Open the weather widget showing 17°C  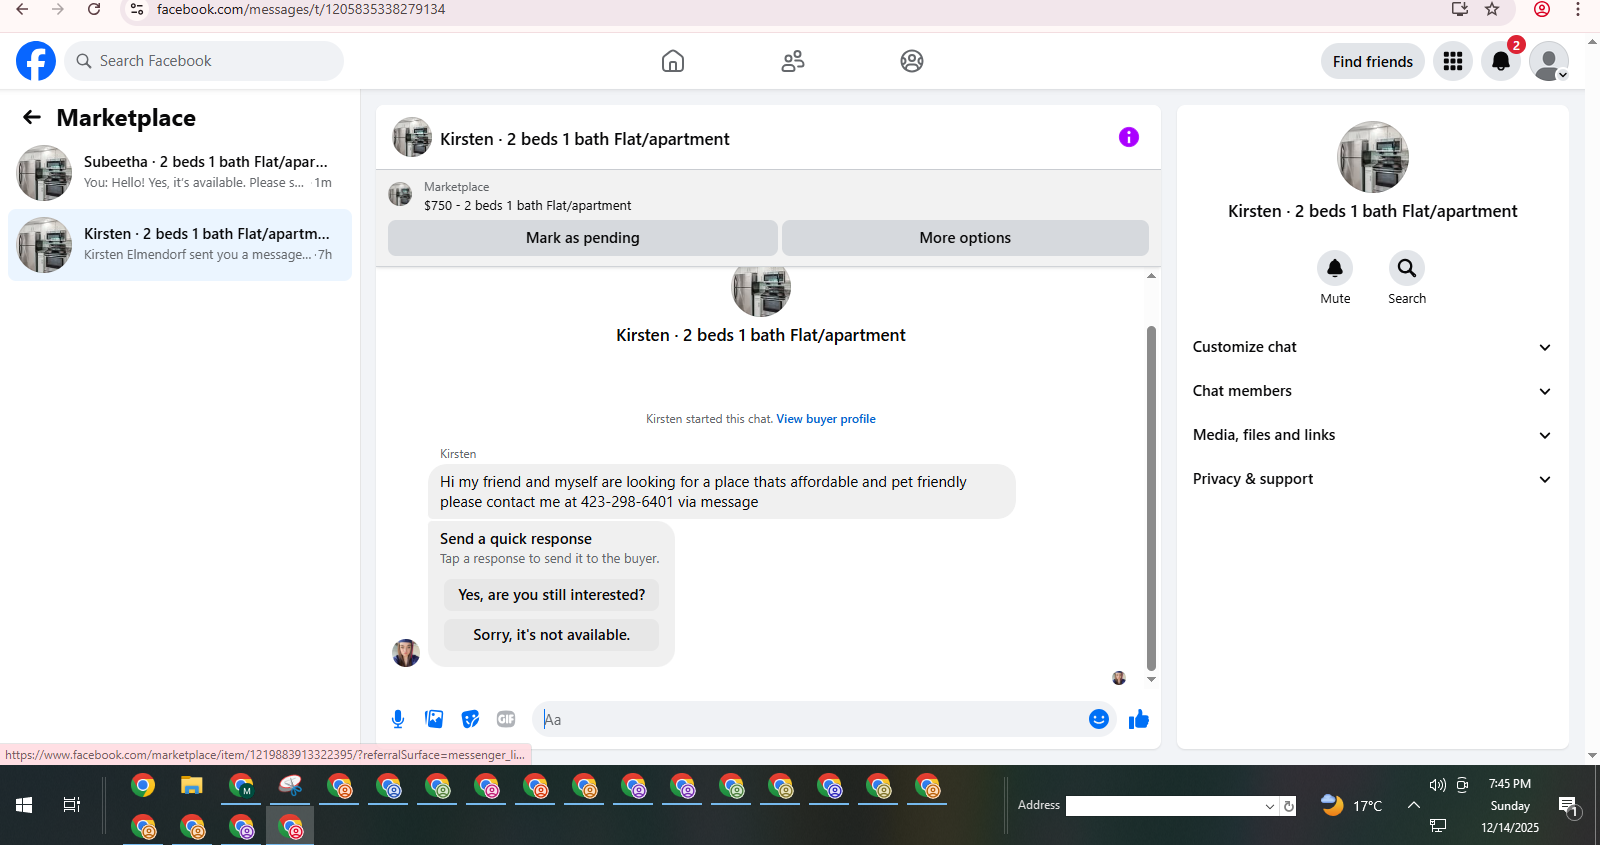pos(1352,805)
